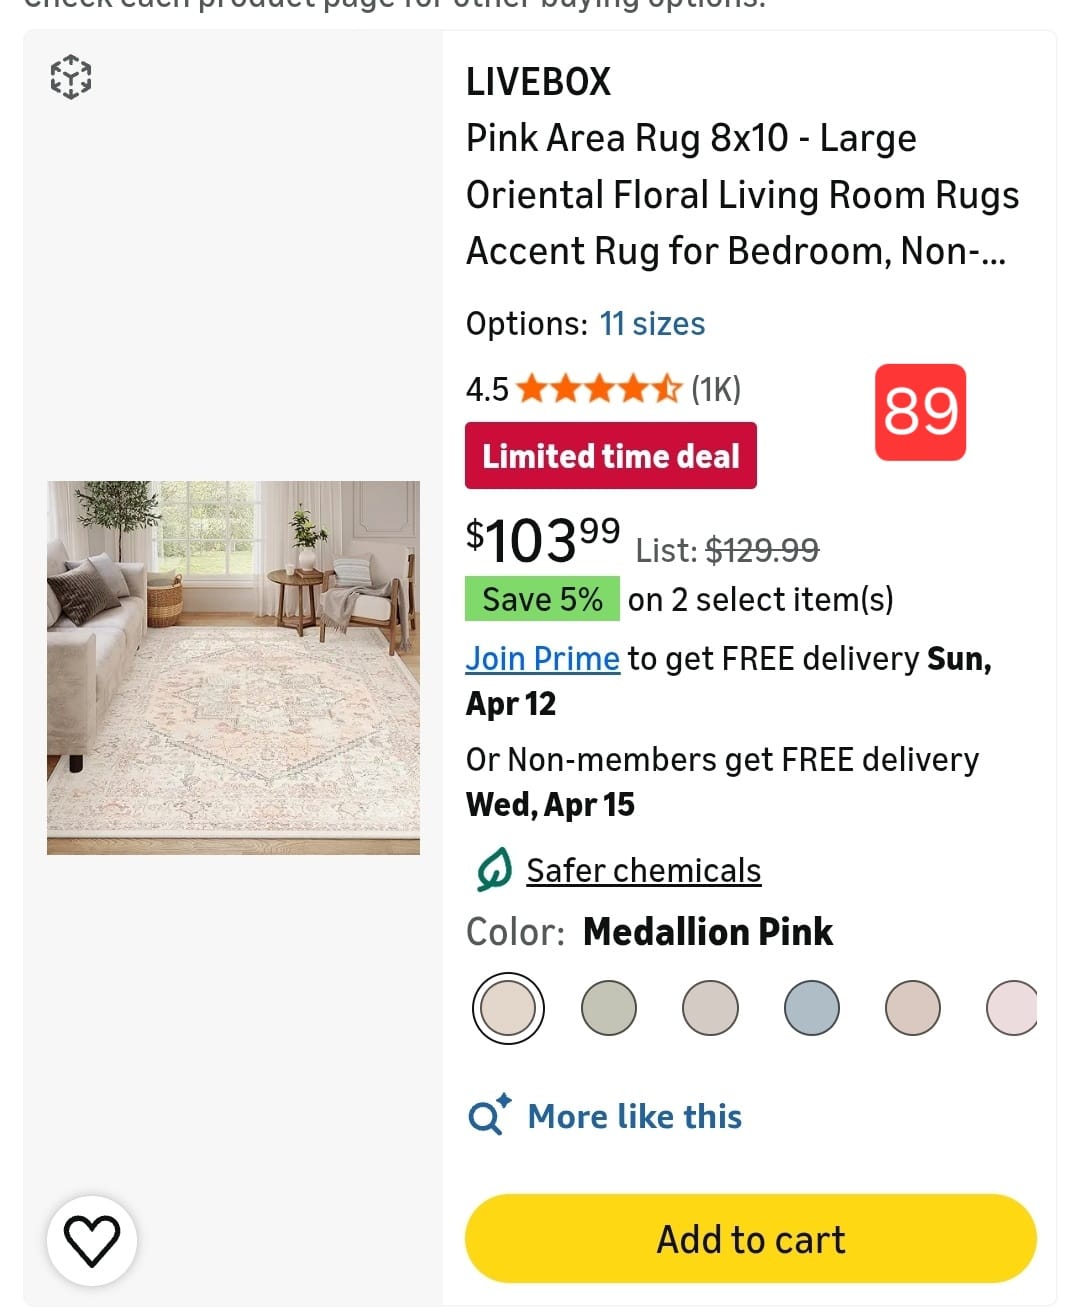Click the Join Prime link

pyautogui.click(x=542, y=659)
